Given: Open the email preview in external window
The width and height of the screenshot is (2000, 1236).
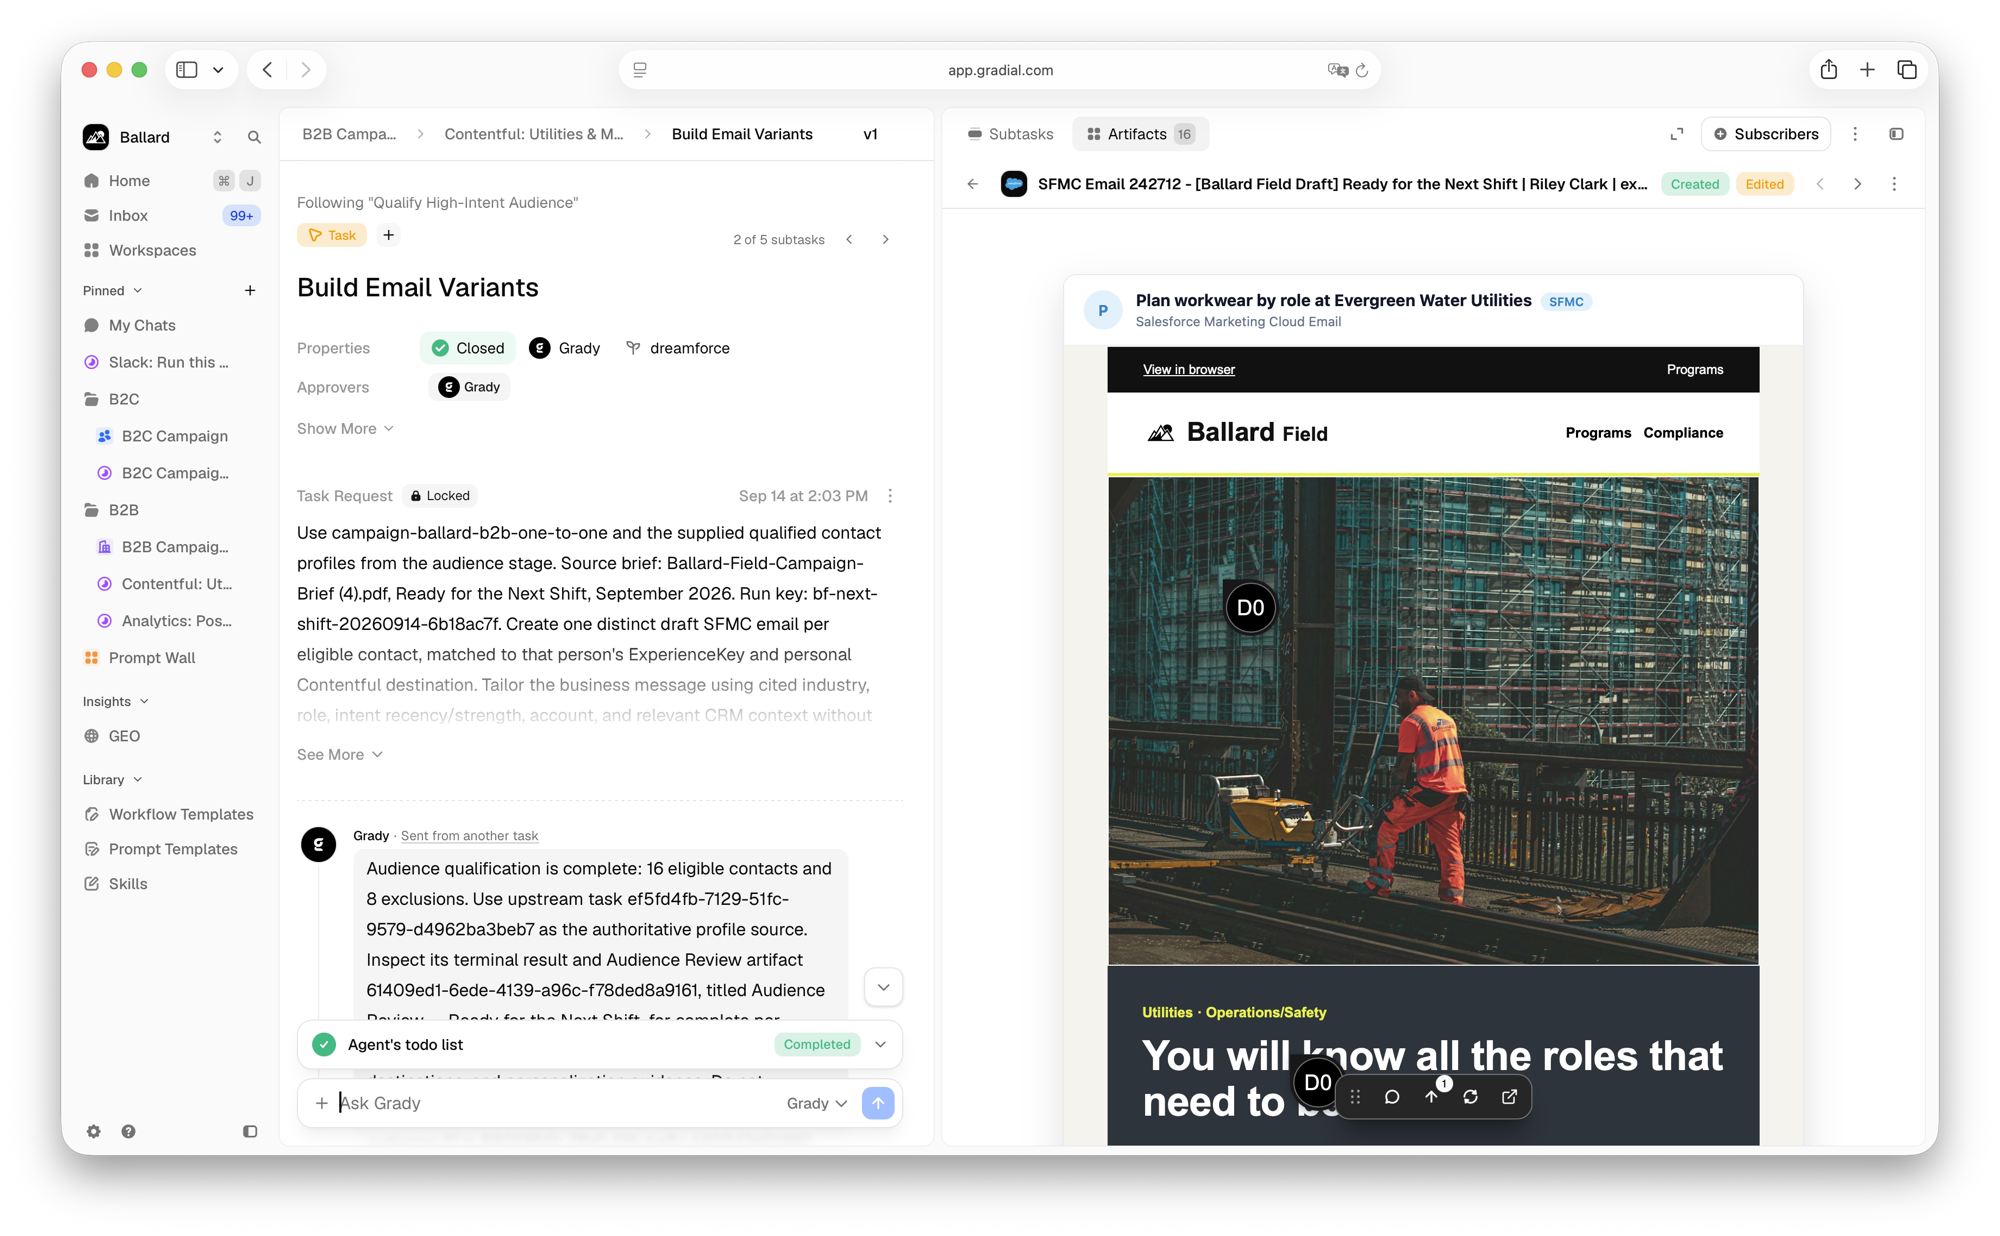Looking at the screenshot, I should pyautogui.click(x=1509, y=1097).
